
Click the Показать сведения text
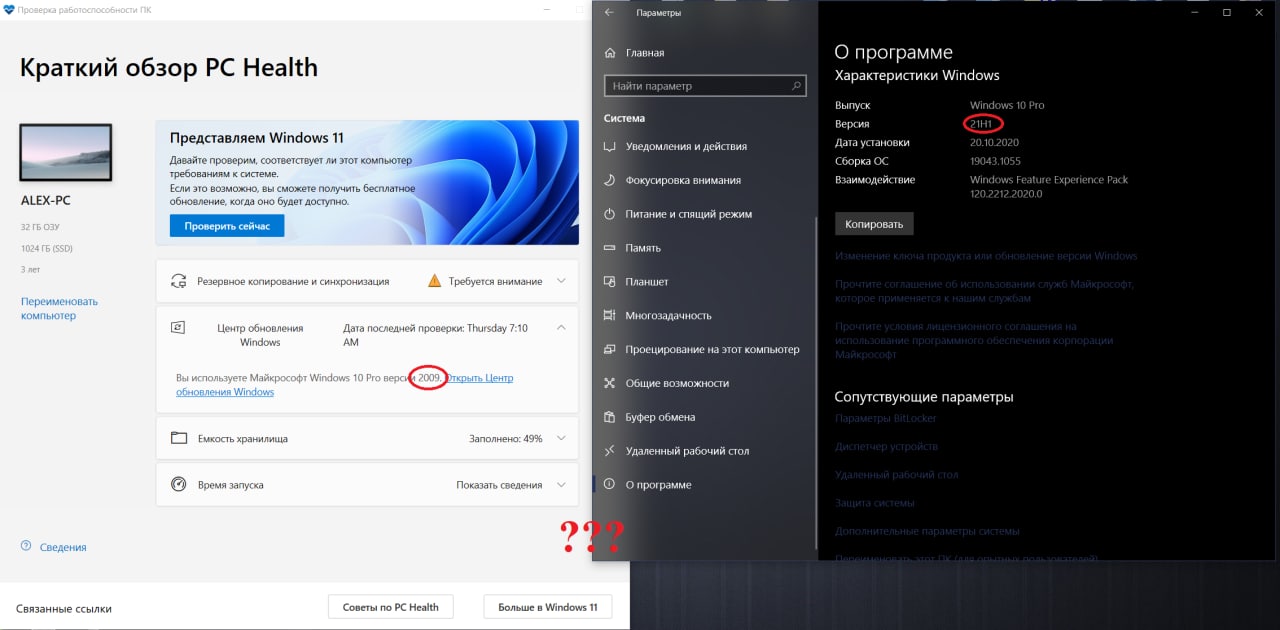coord(499,484)
